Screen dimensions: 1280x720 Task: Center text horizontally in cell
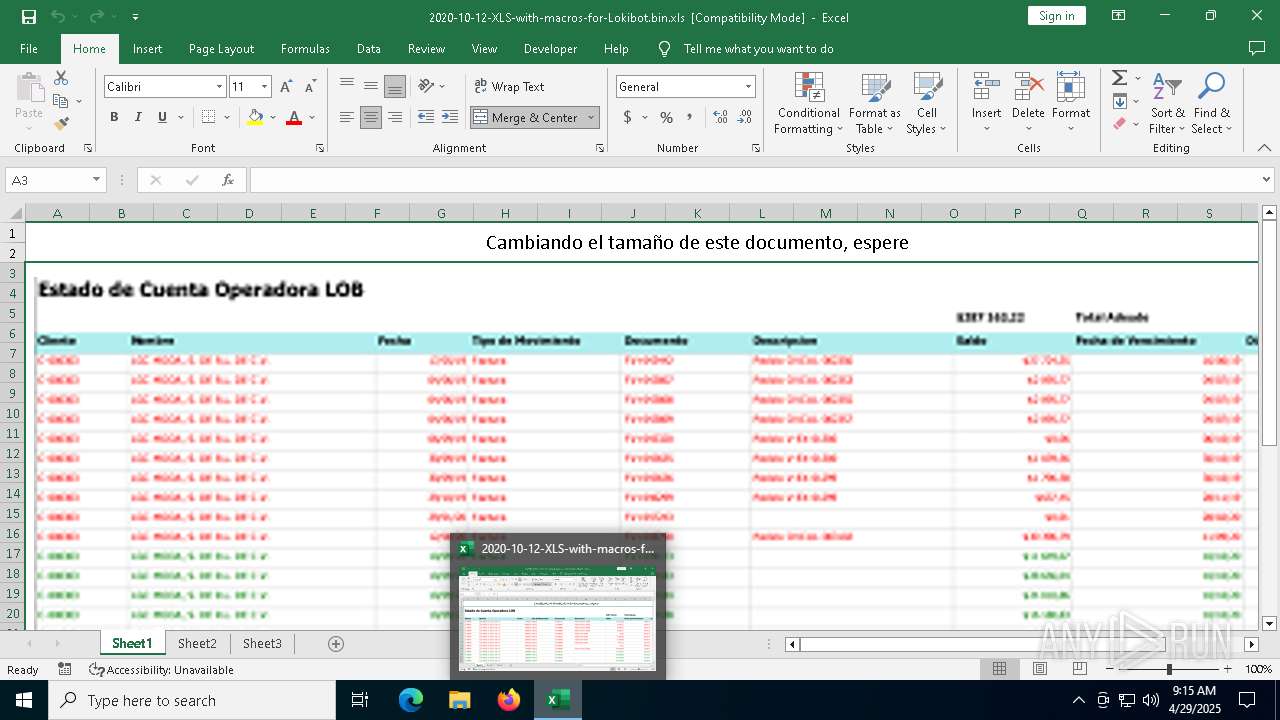pos(371,117)
